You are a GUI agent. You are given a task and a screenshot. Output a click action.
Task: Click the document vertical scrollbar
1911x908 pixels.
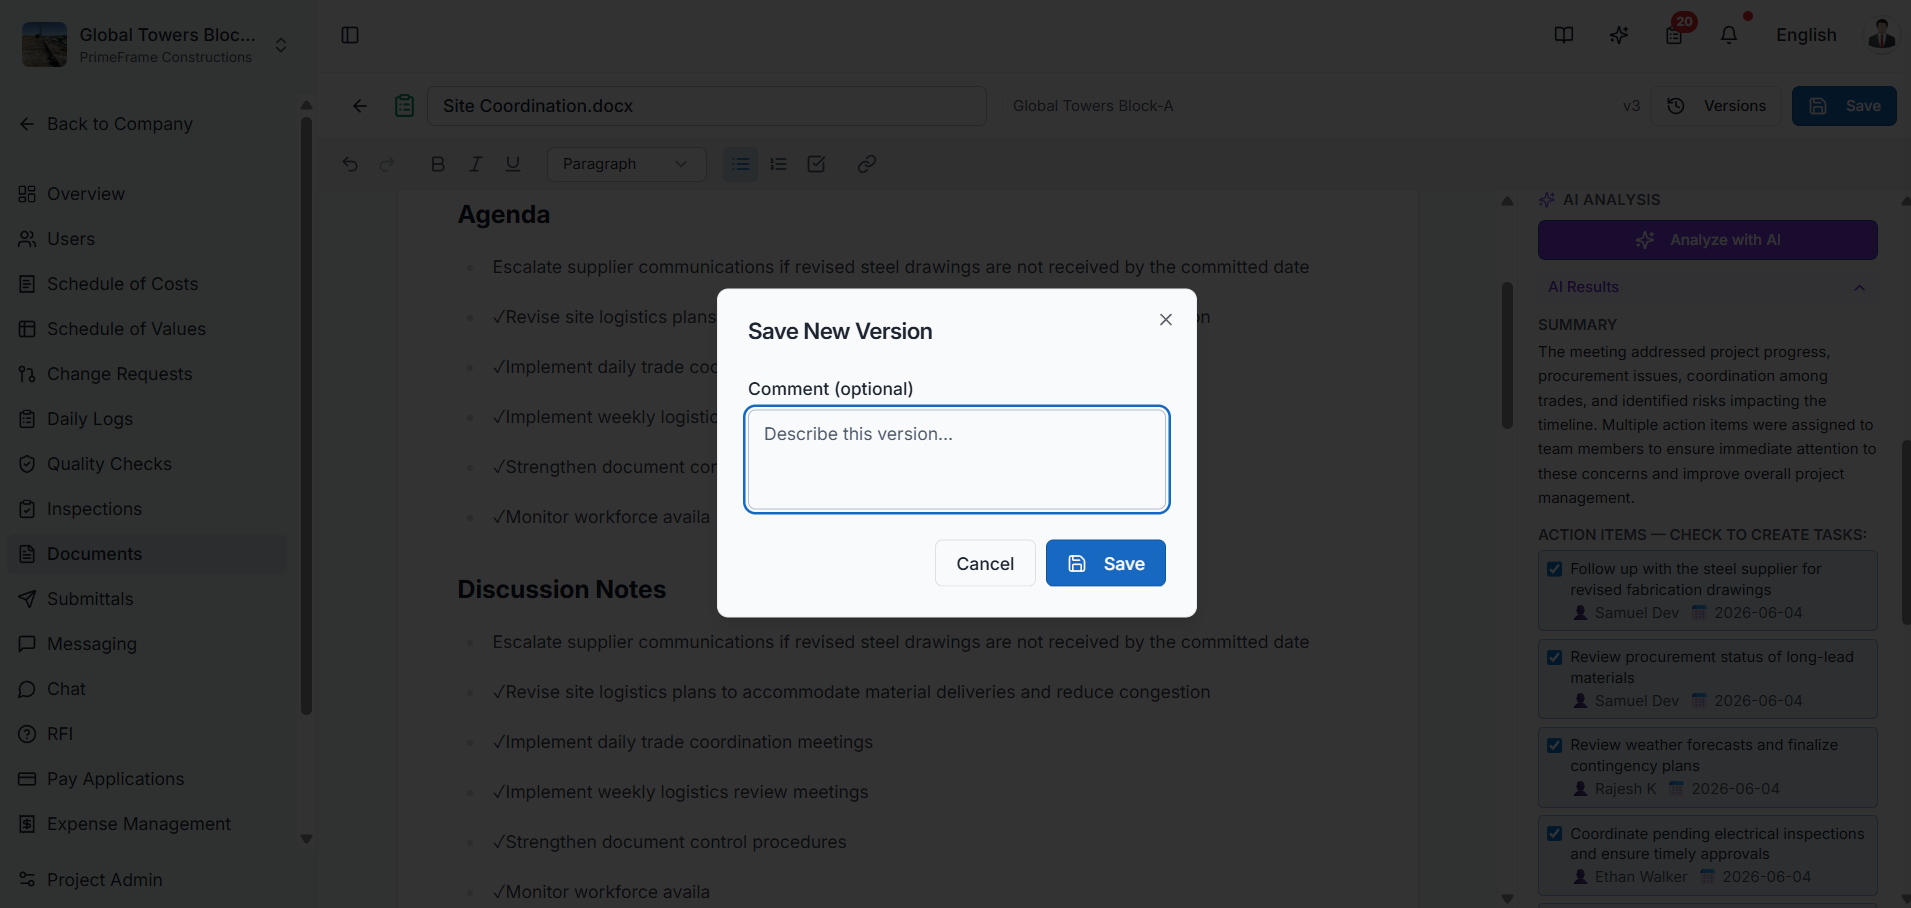click(1507, 355)
